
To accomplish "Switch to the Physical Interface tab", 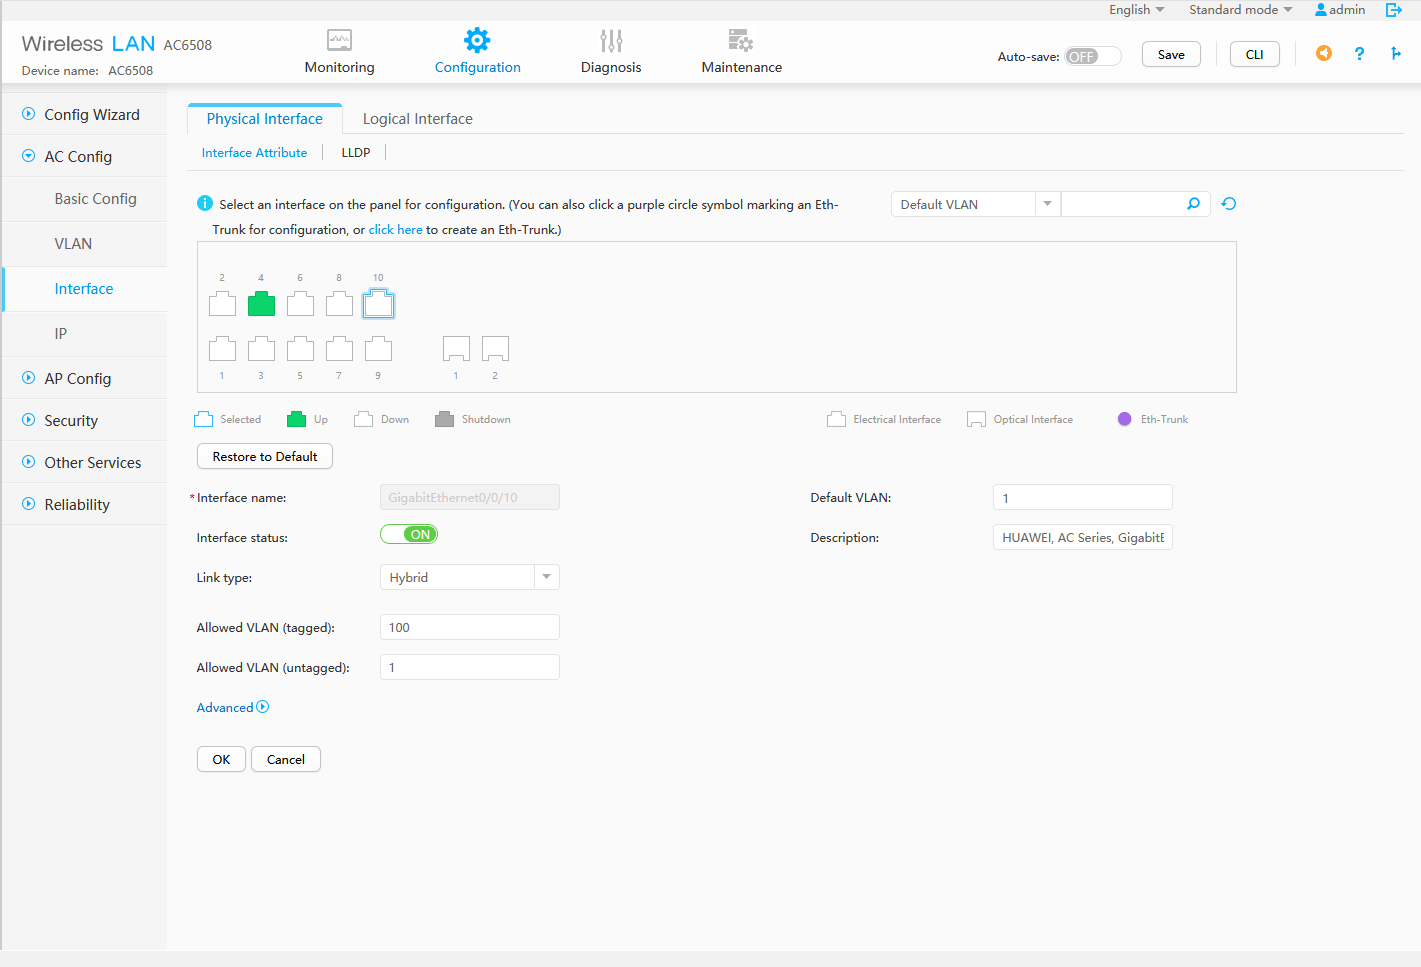I will (265, 118).
